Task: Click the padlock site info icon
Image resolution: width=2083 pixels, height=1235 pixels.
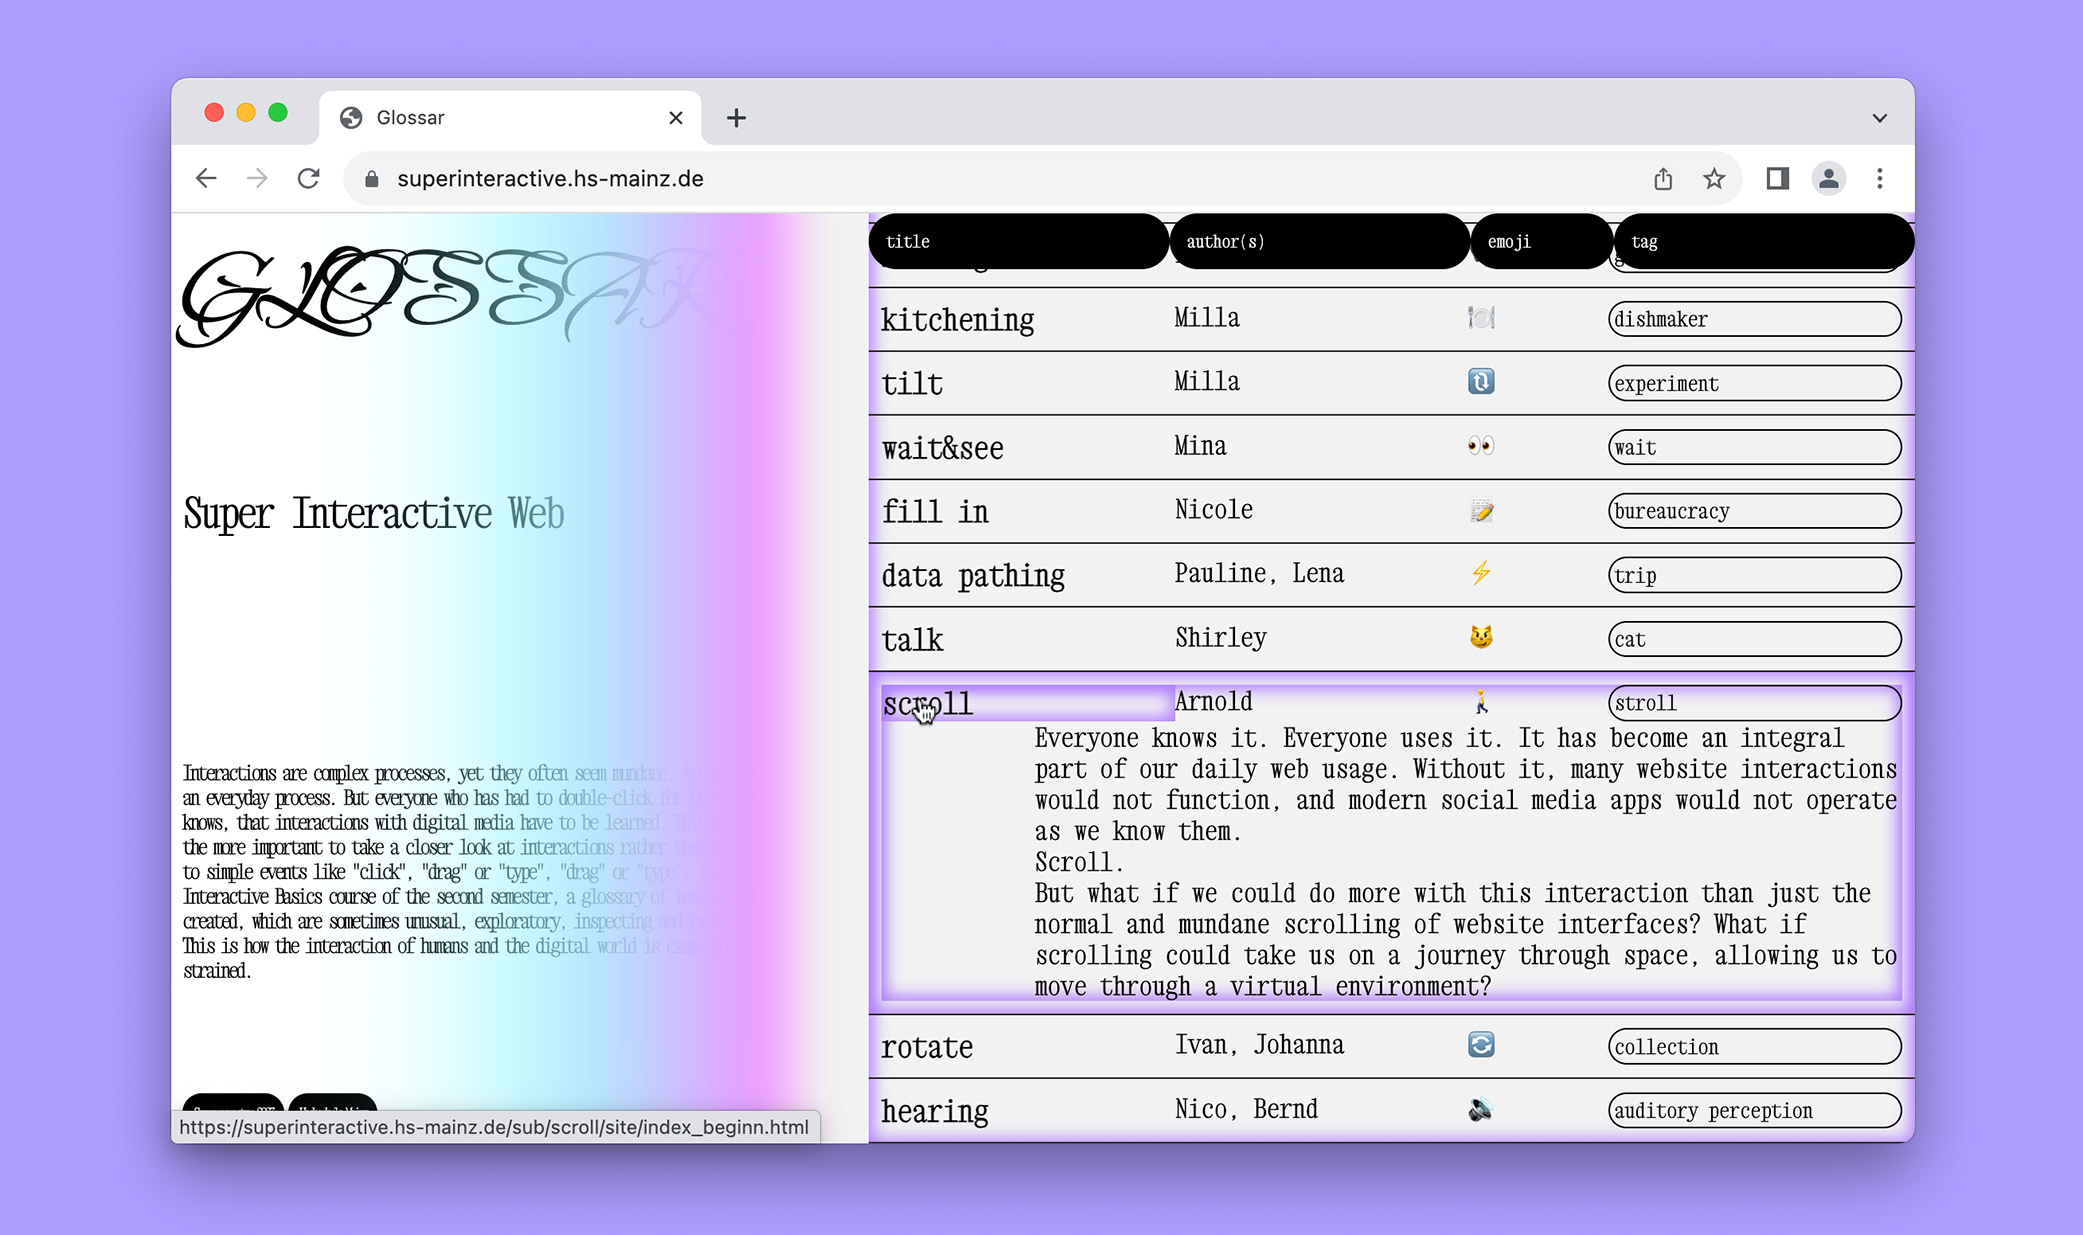Action: click(372, 178)
